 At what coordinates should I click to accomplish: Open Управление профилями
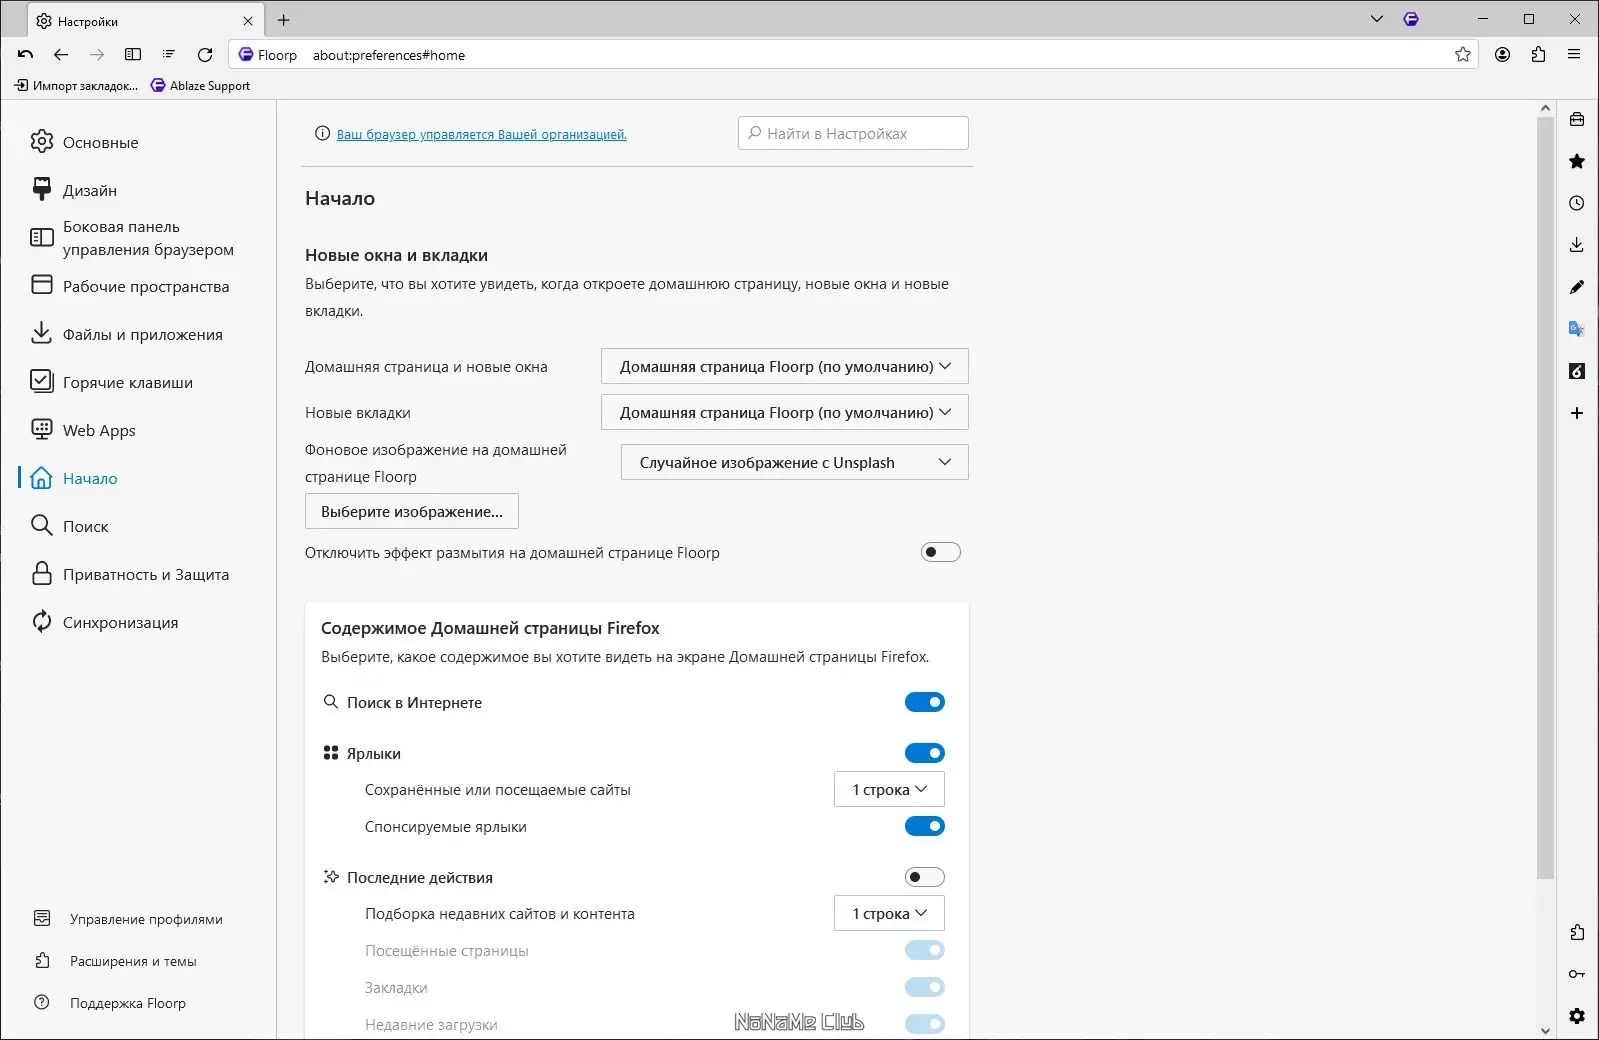coord(128,919)
